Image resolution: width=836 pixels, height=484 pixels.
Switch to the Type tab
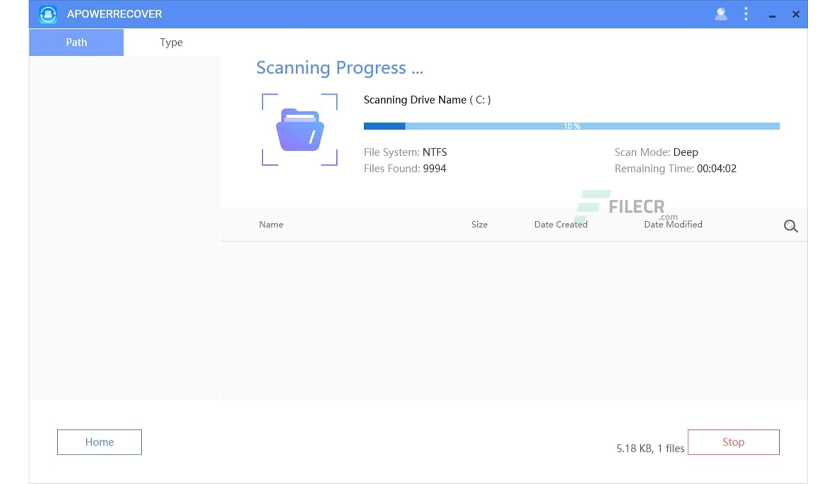[x=171, y=42]
